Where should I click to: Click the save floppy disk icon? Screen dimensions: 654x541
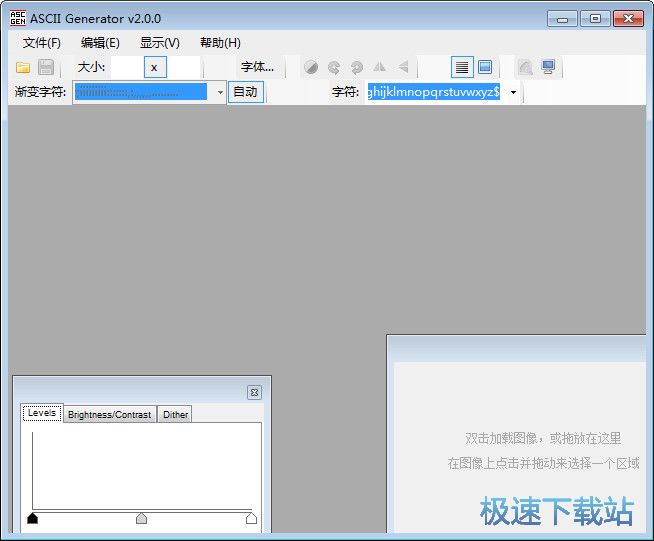46,68
